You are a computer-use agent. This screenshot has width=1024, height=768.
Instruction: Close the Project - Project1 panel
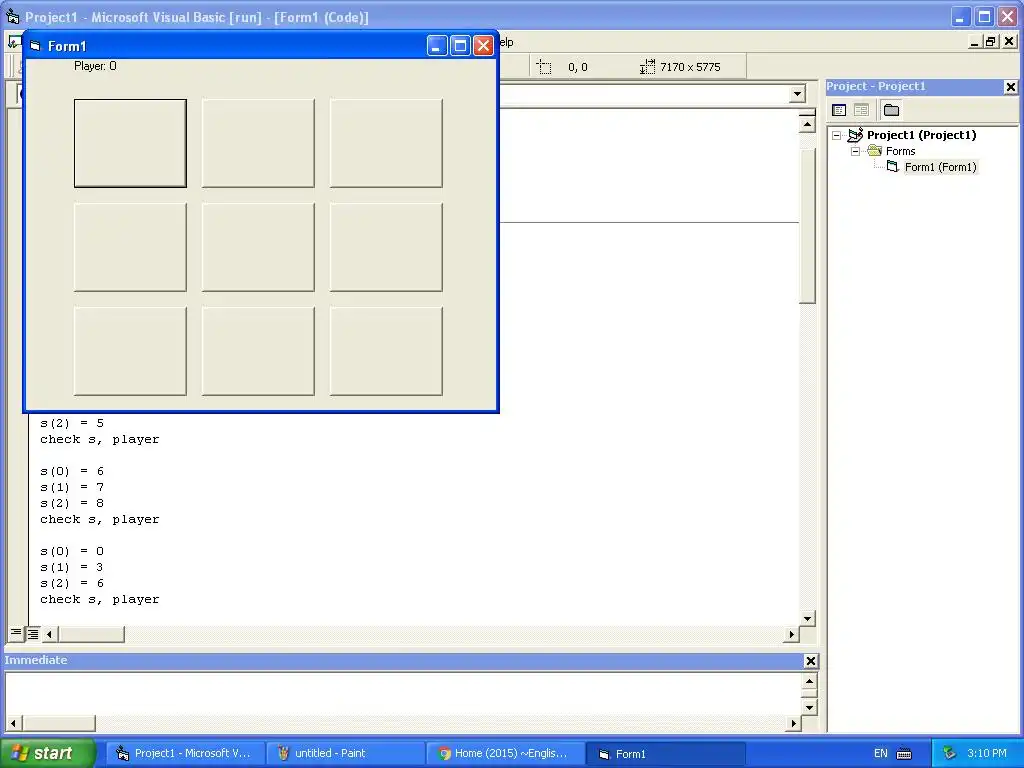tap(1010, 87)
